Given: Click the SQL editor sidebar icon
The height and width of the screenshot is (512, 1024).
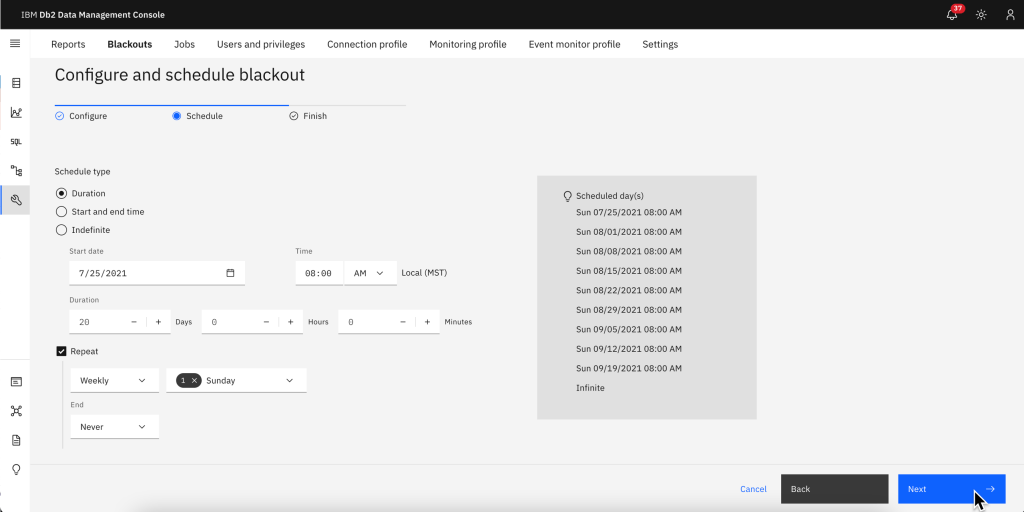Looking at the screenshot, I should (x=16, y=142).
